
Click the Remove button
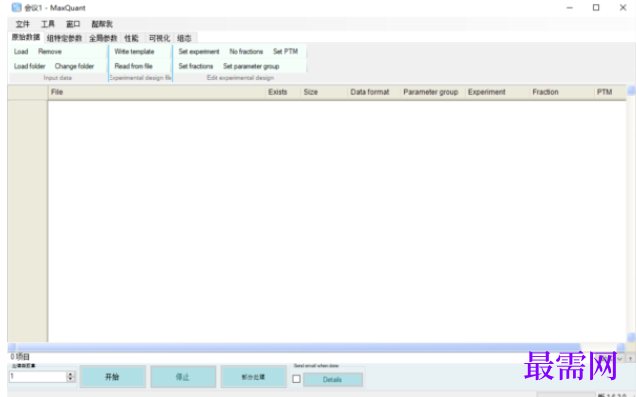50,52
